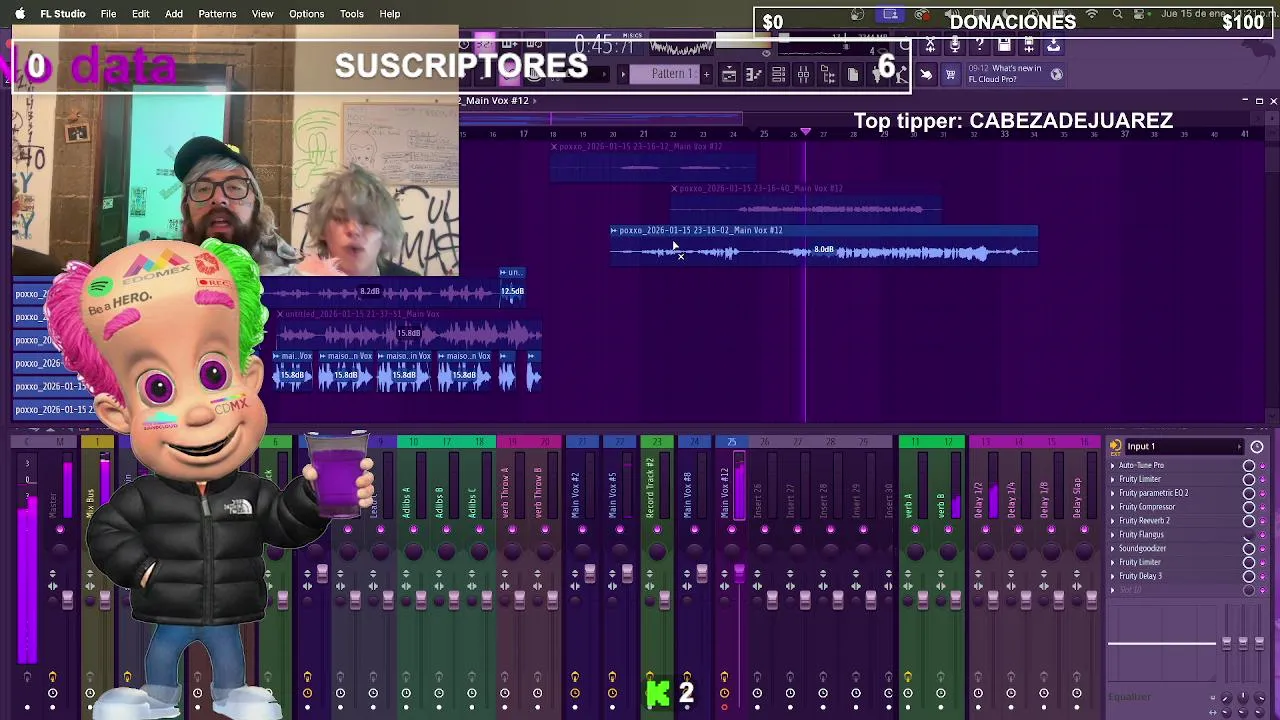
Task: Click the latency clock icon beside Input 1
Action: click(x=1257, y=447)
